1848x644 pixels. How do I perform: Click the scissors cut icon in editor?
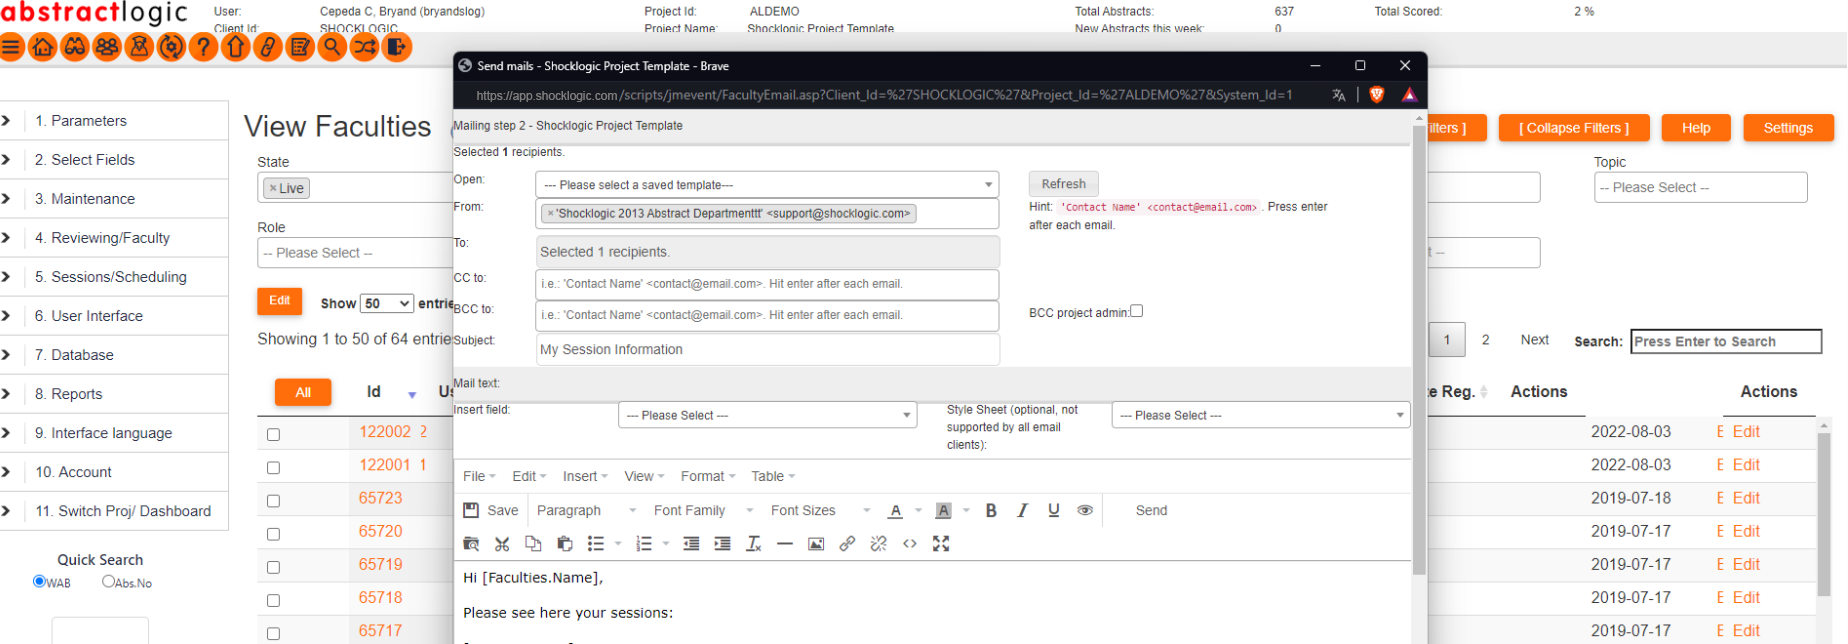point(502,544)
